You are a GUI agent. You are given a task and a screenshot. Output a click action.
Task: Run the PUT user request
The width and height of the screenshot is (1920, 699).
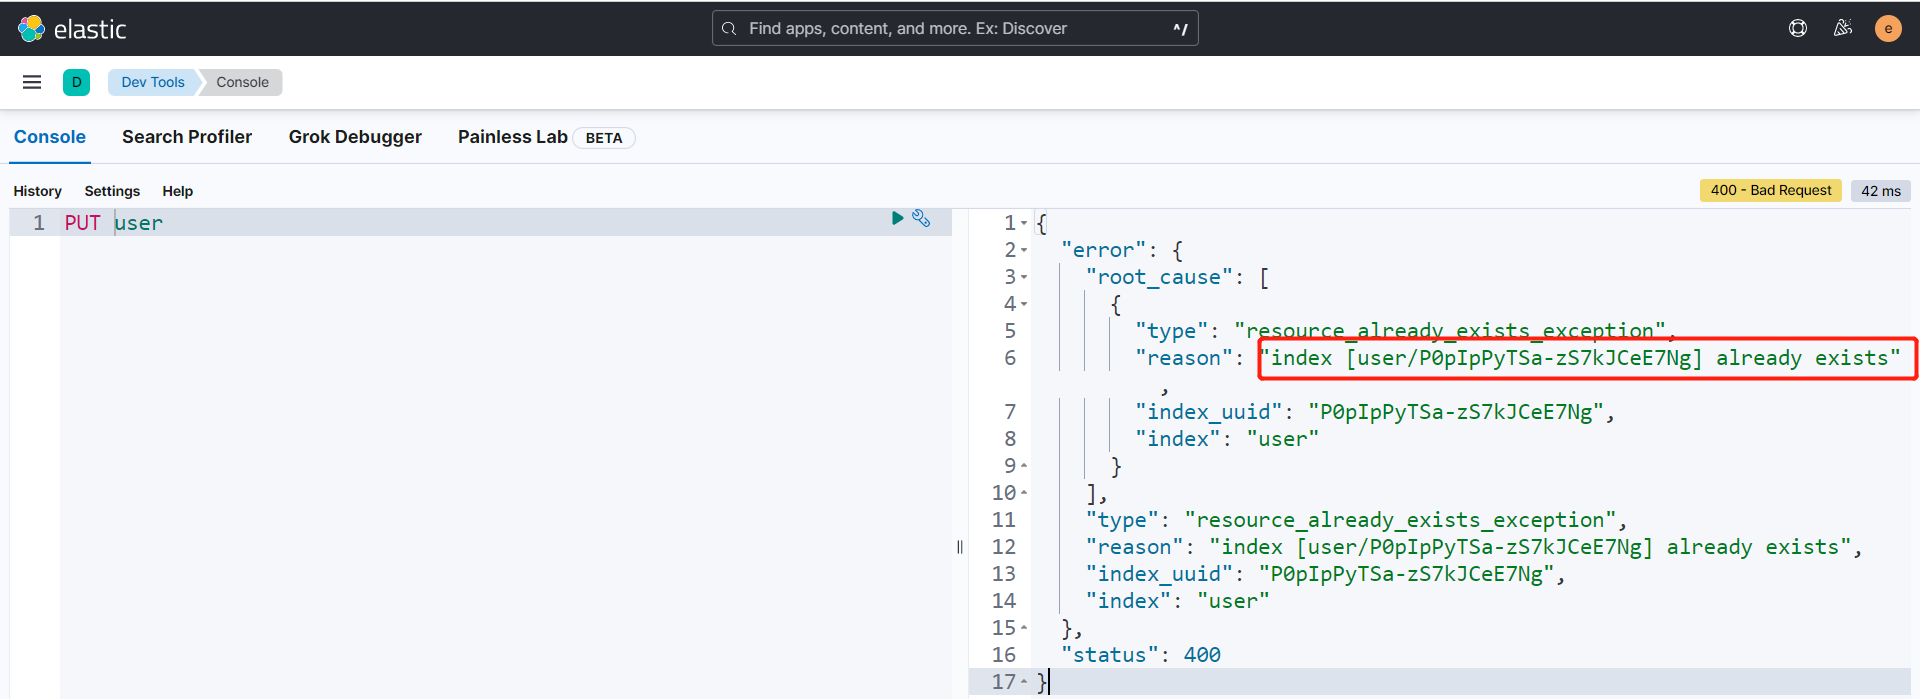897,218
